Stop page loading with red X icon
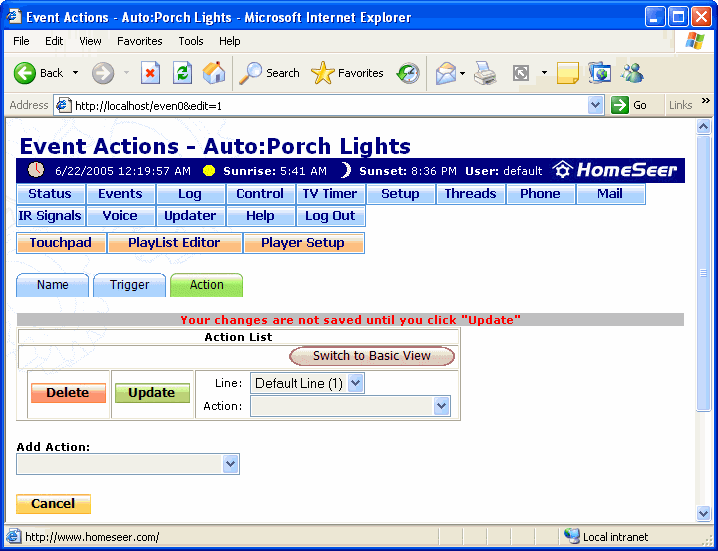Screen dimensions: 718x551 (150, 73)
